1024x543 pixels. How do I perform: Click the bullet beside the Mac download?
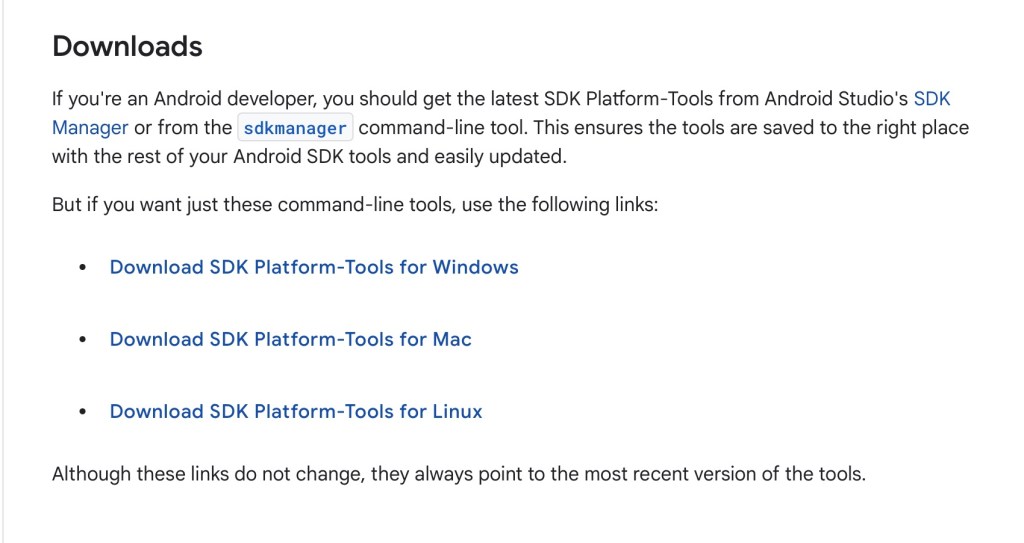coord(83,340)
